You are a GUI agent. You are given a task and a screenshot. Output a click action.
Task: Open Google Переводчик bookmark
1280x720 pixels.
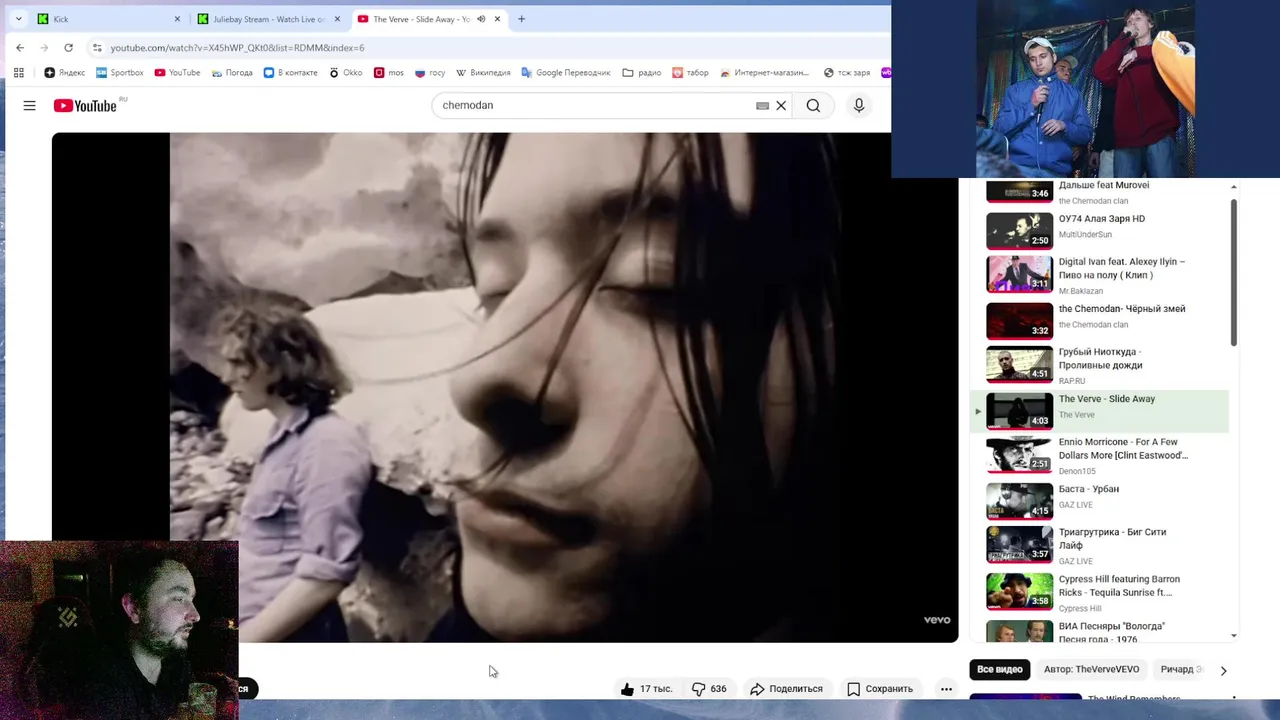(x=566, y=72)
